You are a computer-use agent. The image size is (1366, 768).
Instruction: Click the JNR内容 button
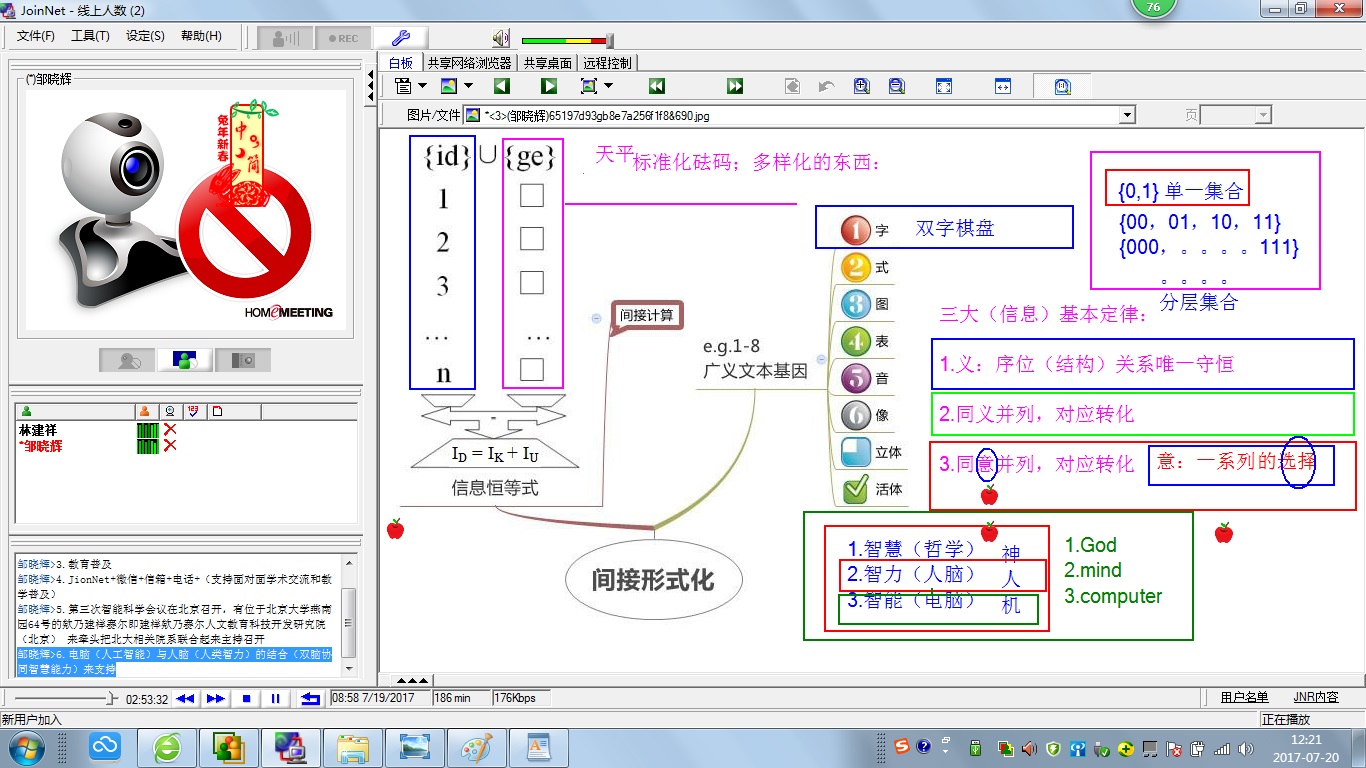pos(1315,697)
